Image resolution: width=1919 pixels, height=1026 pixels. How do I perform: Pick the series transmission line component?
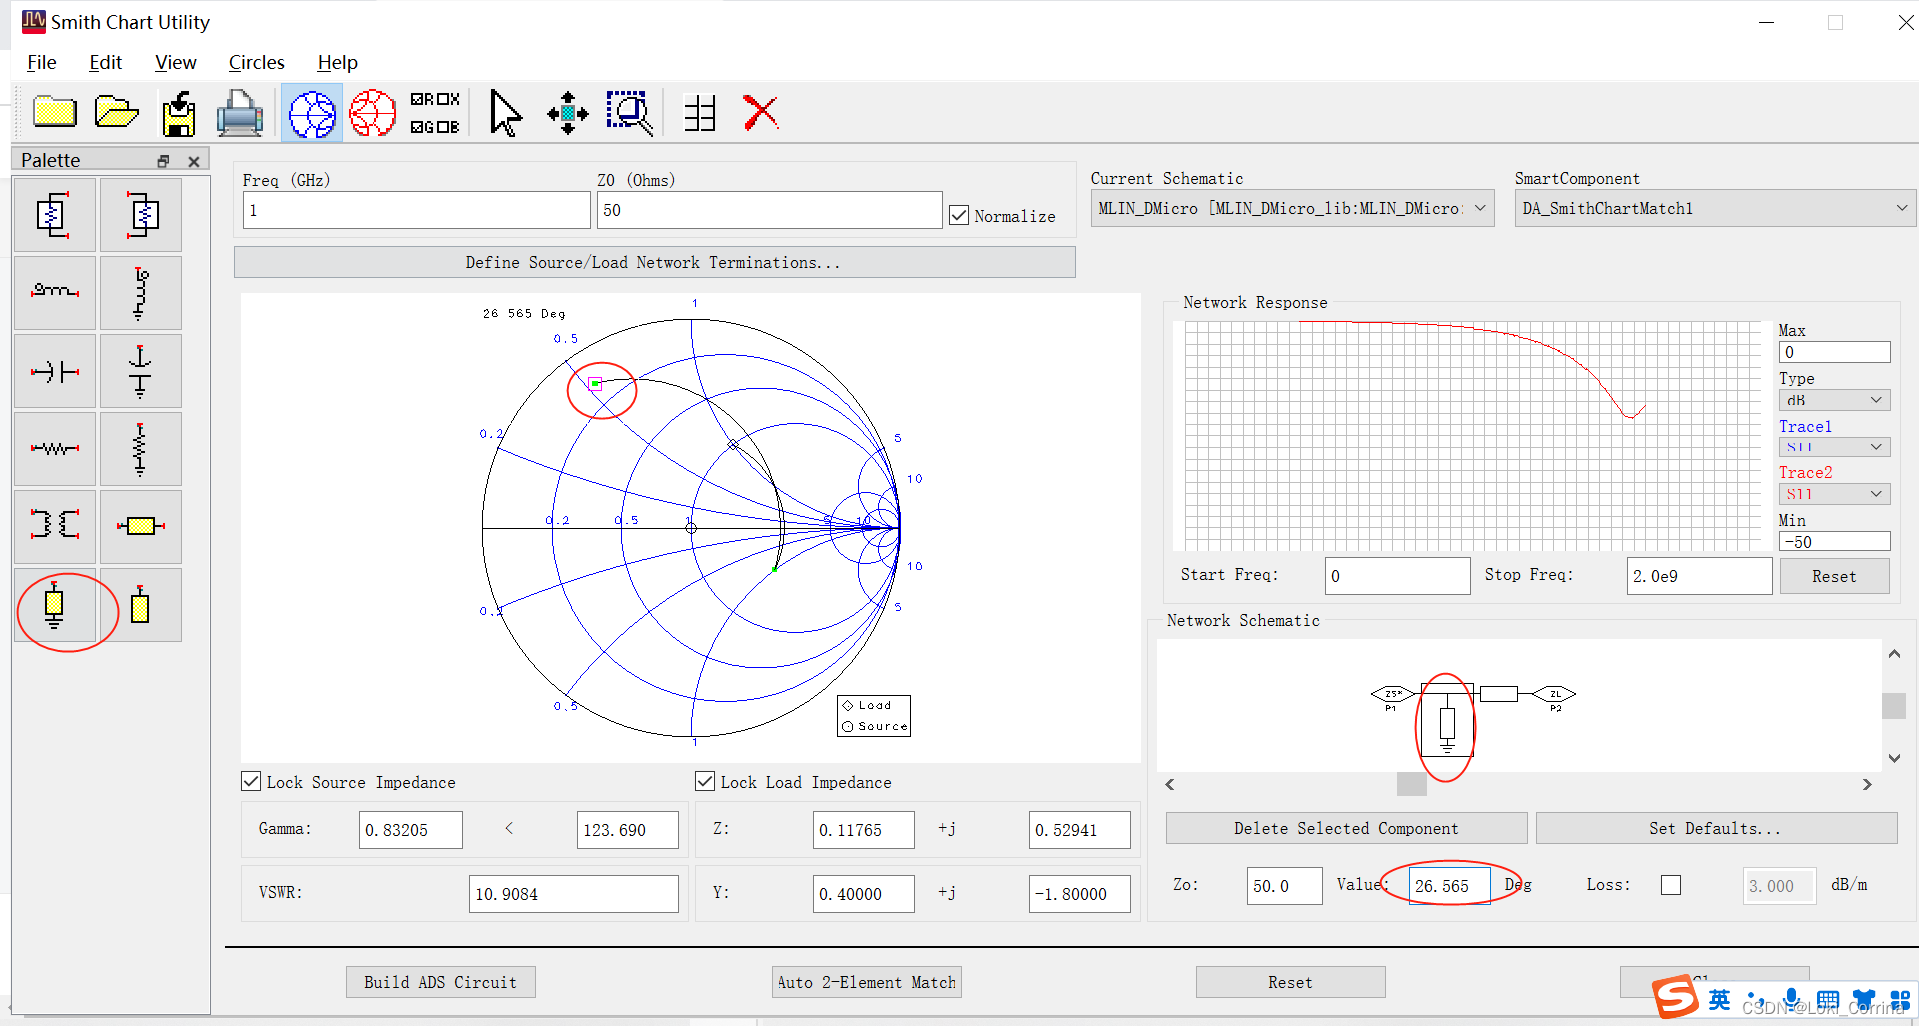tap(141, 526)
